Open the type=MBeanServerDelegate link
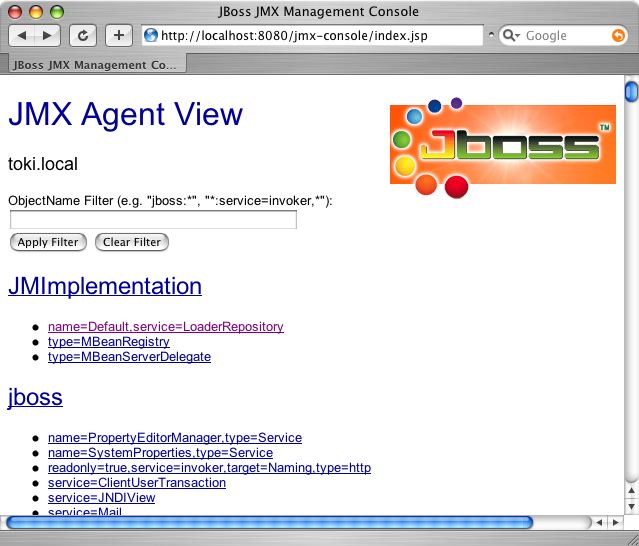This screenshot has width=639, height=546. pyautogui.click(x=129, y=357)
